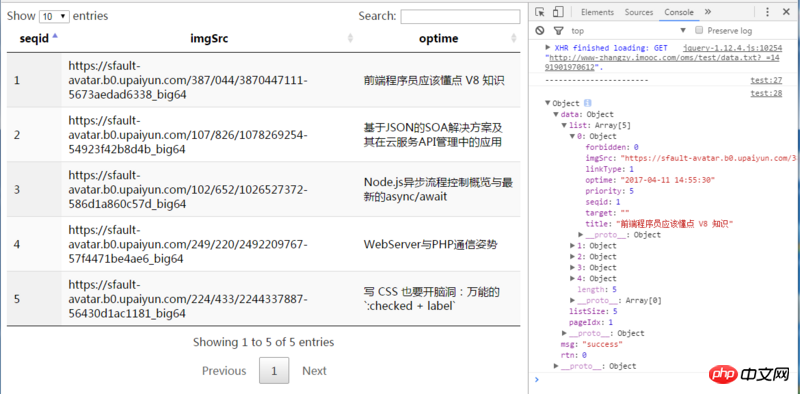Click the imgSrc URL containing 107/826
Viewport: 800px width, 394px height.
coord(188,135)
